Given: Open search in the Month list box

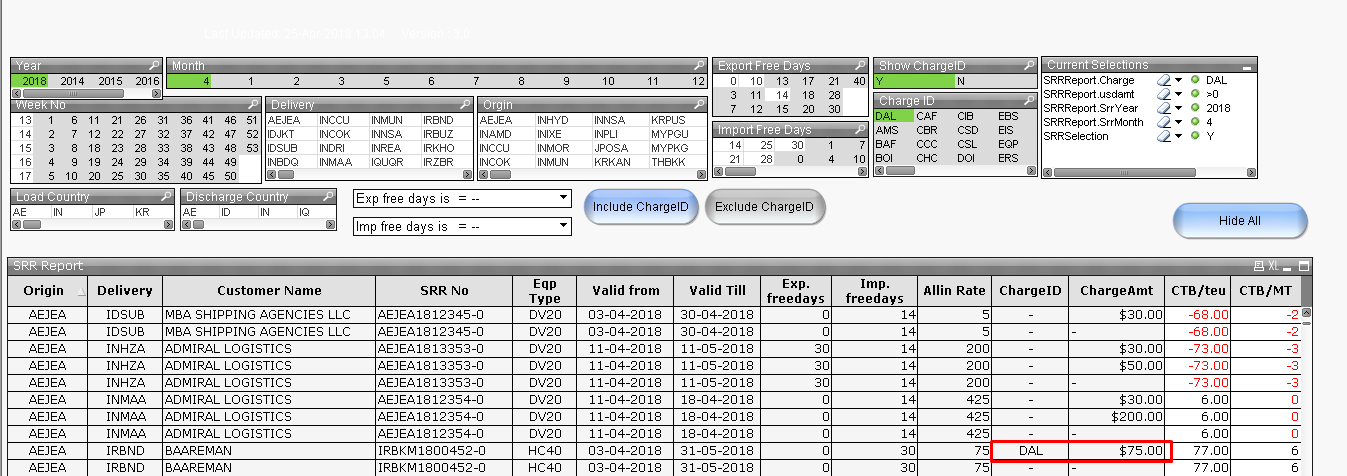Looking at the screenshot, I should (698, 66).
